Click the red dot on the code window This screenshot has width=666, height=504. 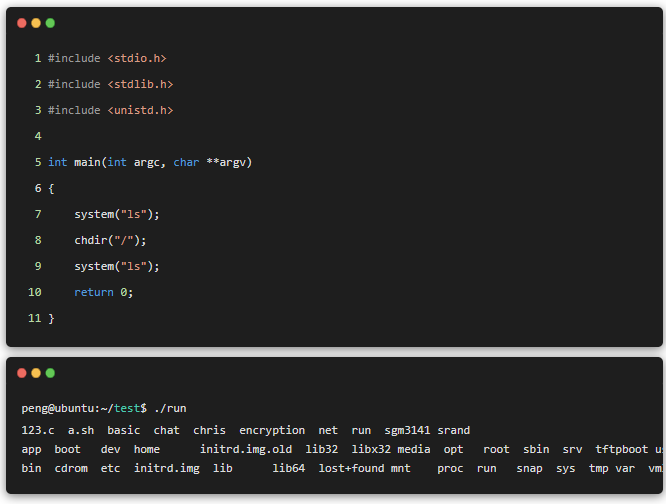click(22, 23)
